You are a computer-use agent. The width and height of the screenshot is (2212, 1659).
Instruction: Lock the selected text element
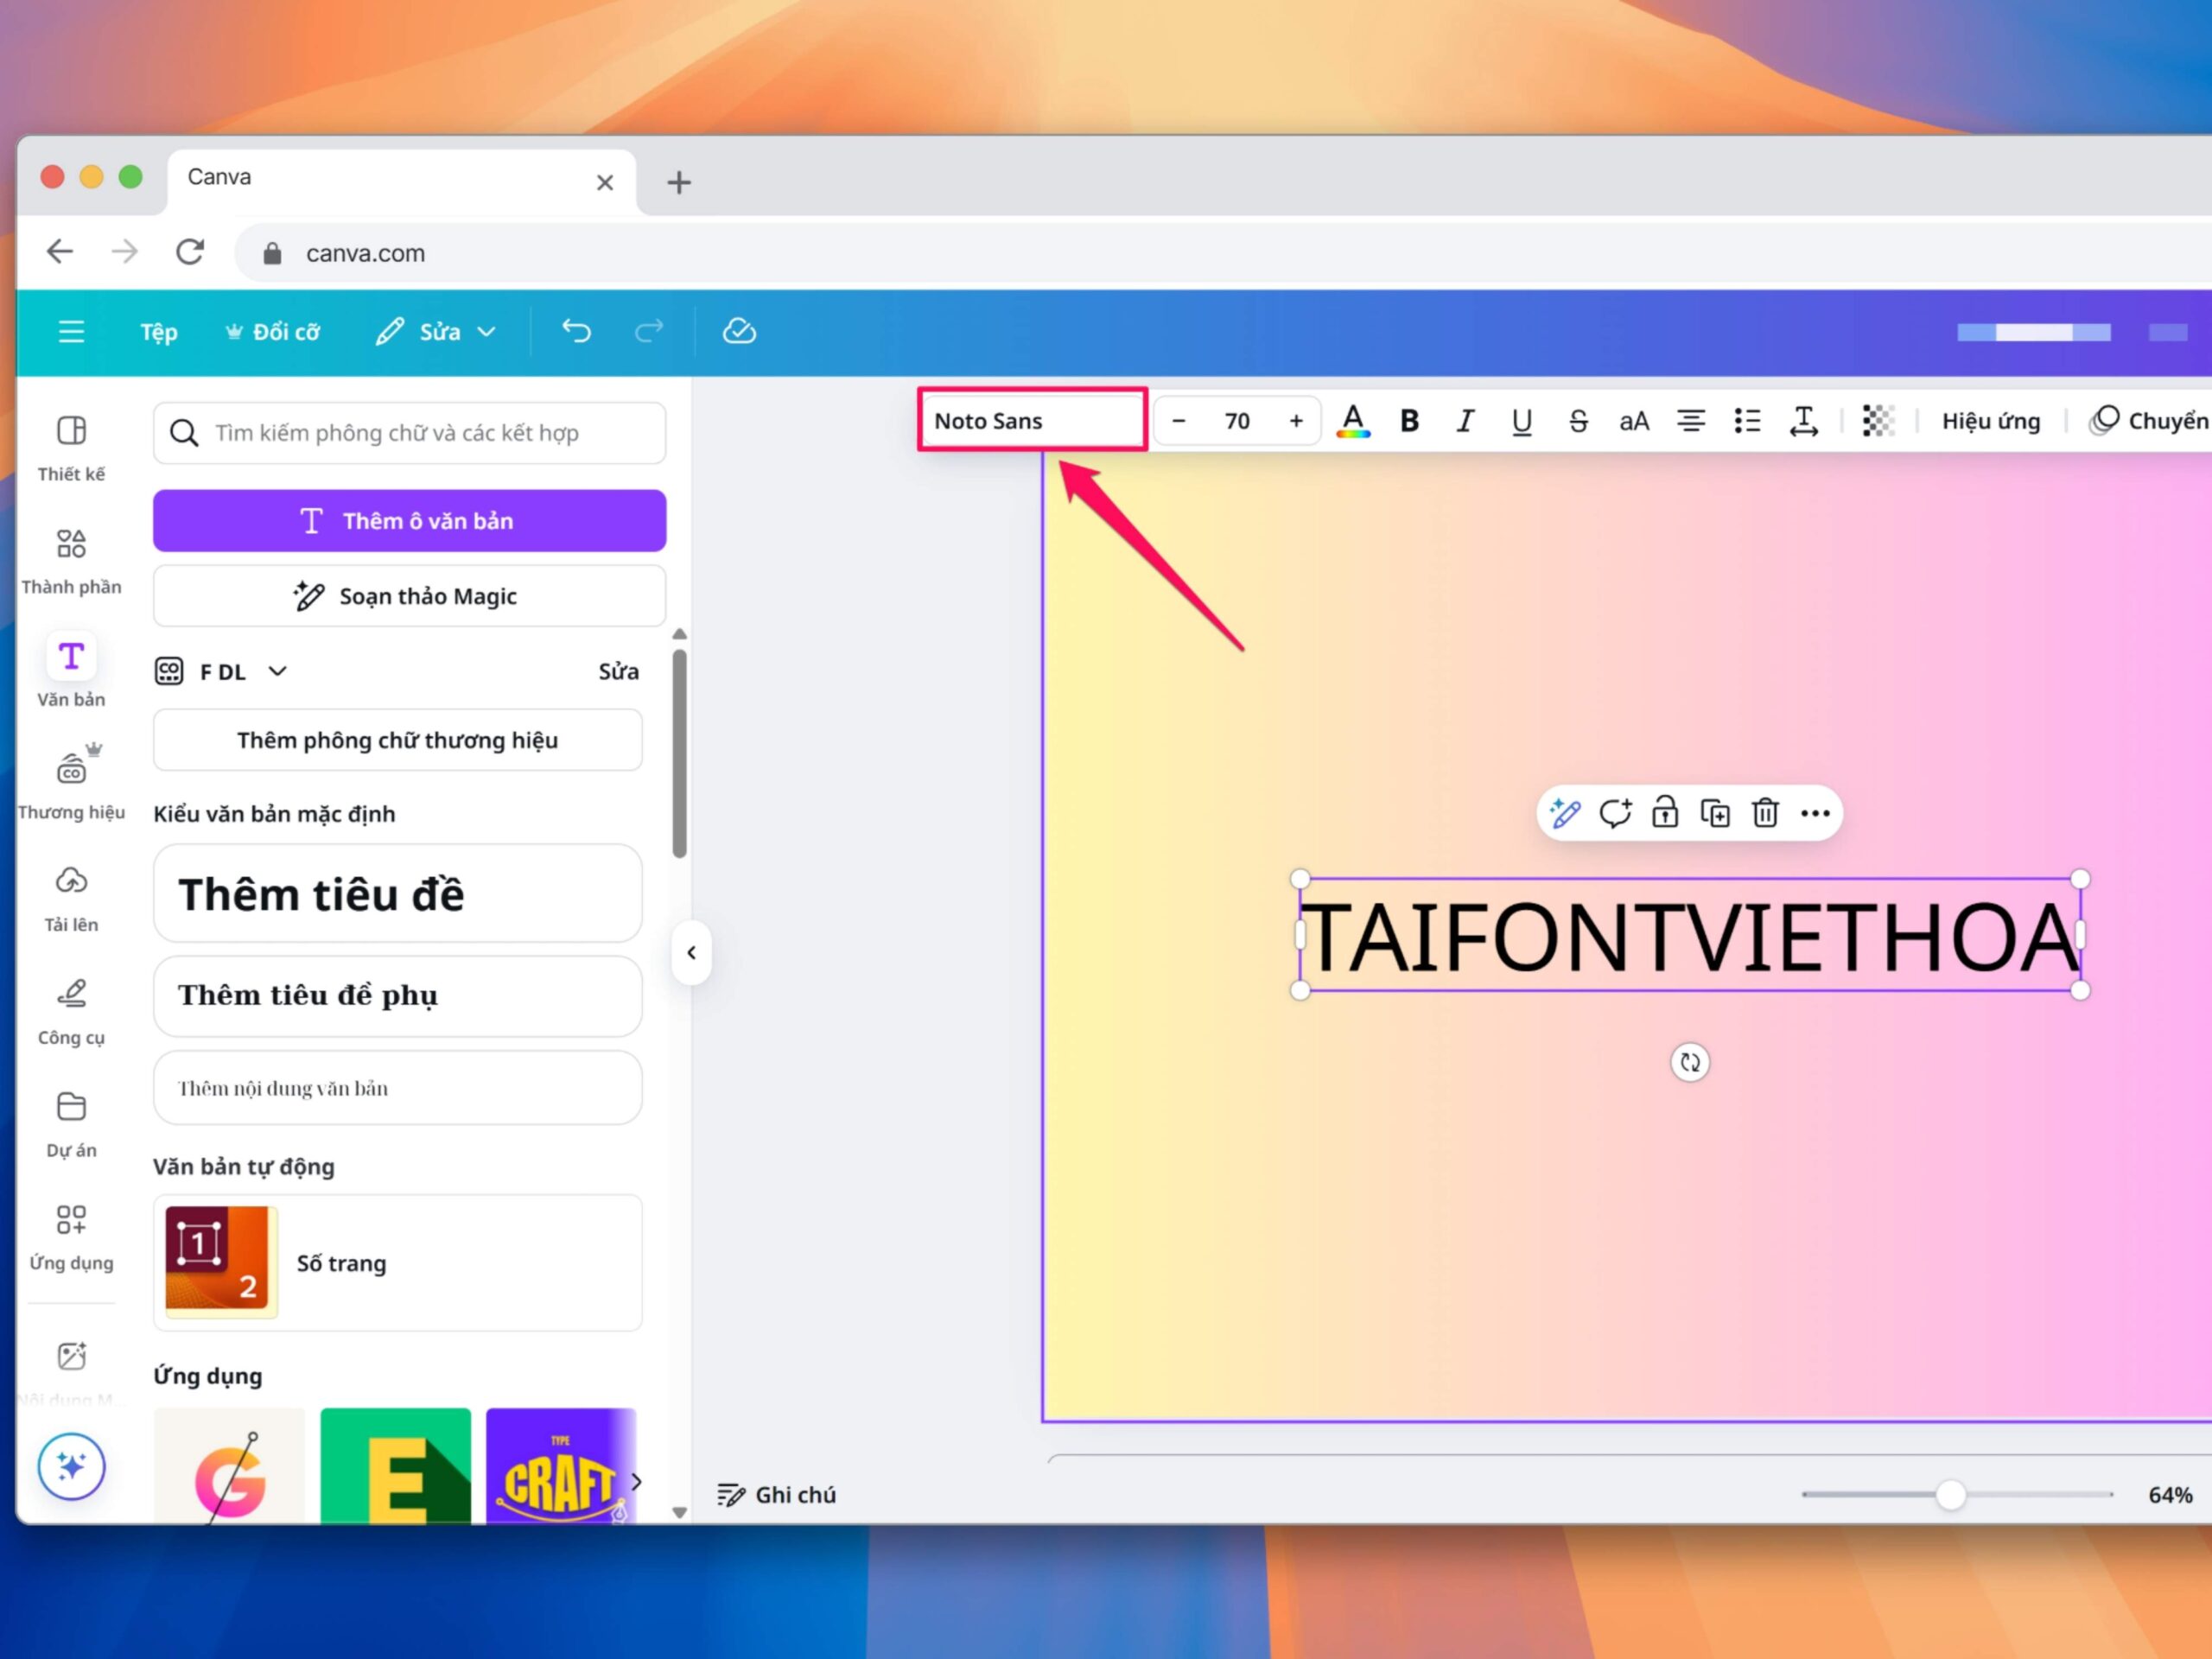tap(1665, 813)
